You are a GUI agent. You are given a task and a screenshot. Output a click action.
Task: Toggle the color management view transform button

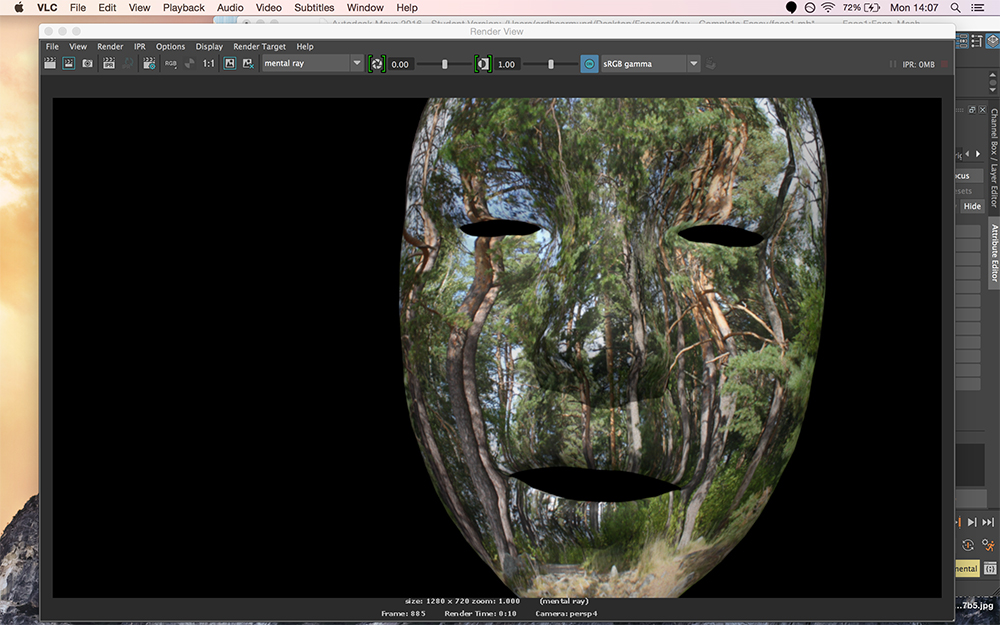click(x=589, y=64)
